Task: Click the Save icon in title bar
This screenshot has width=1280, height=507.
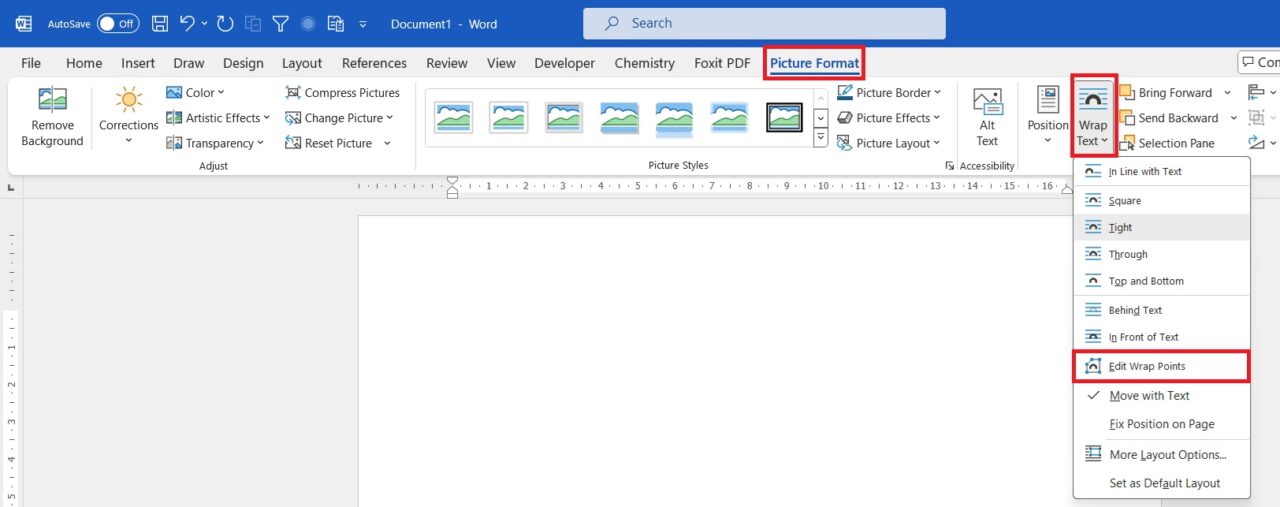Action: point(159,23)
